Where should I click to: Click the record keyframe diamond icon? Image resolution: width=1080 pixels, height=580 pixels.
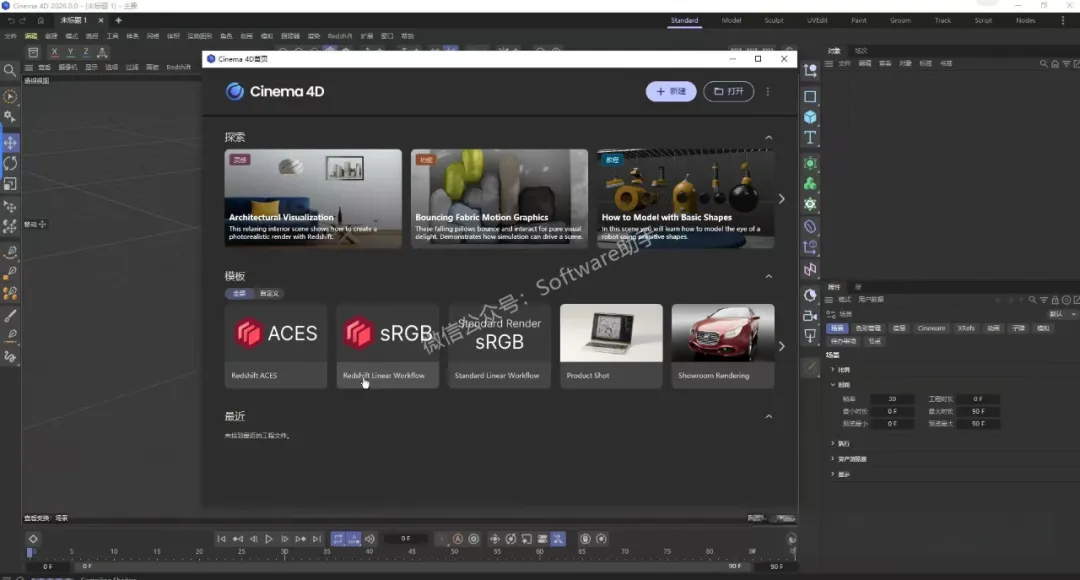[33, 539]
